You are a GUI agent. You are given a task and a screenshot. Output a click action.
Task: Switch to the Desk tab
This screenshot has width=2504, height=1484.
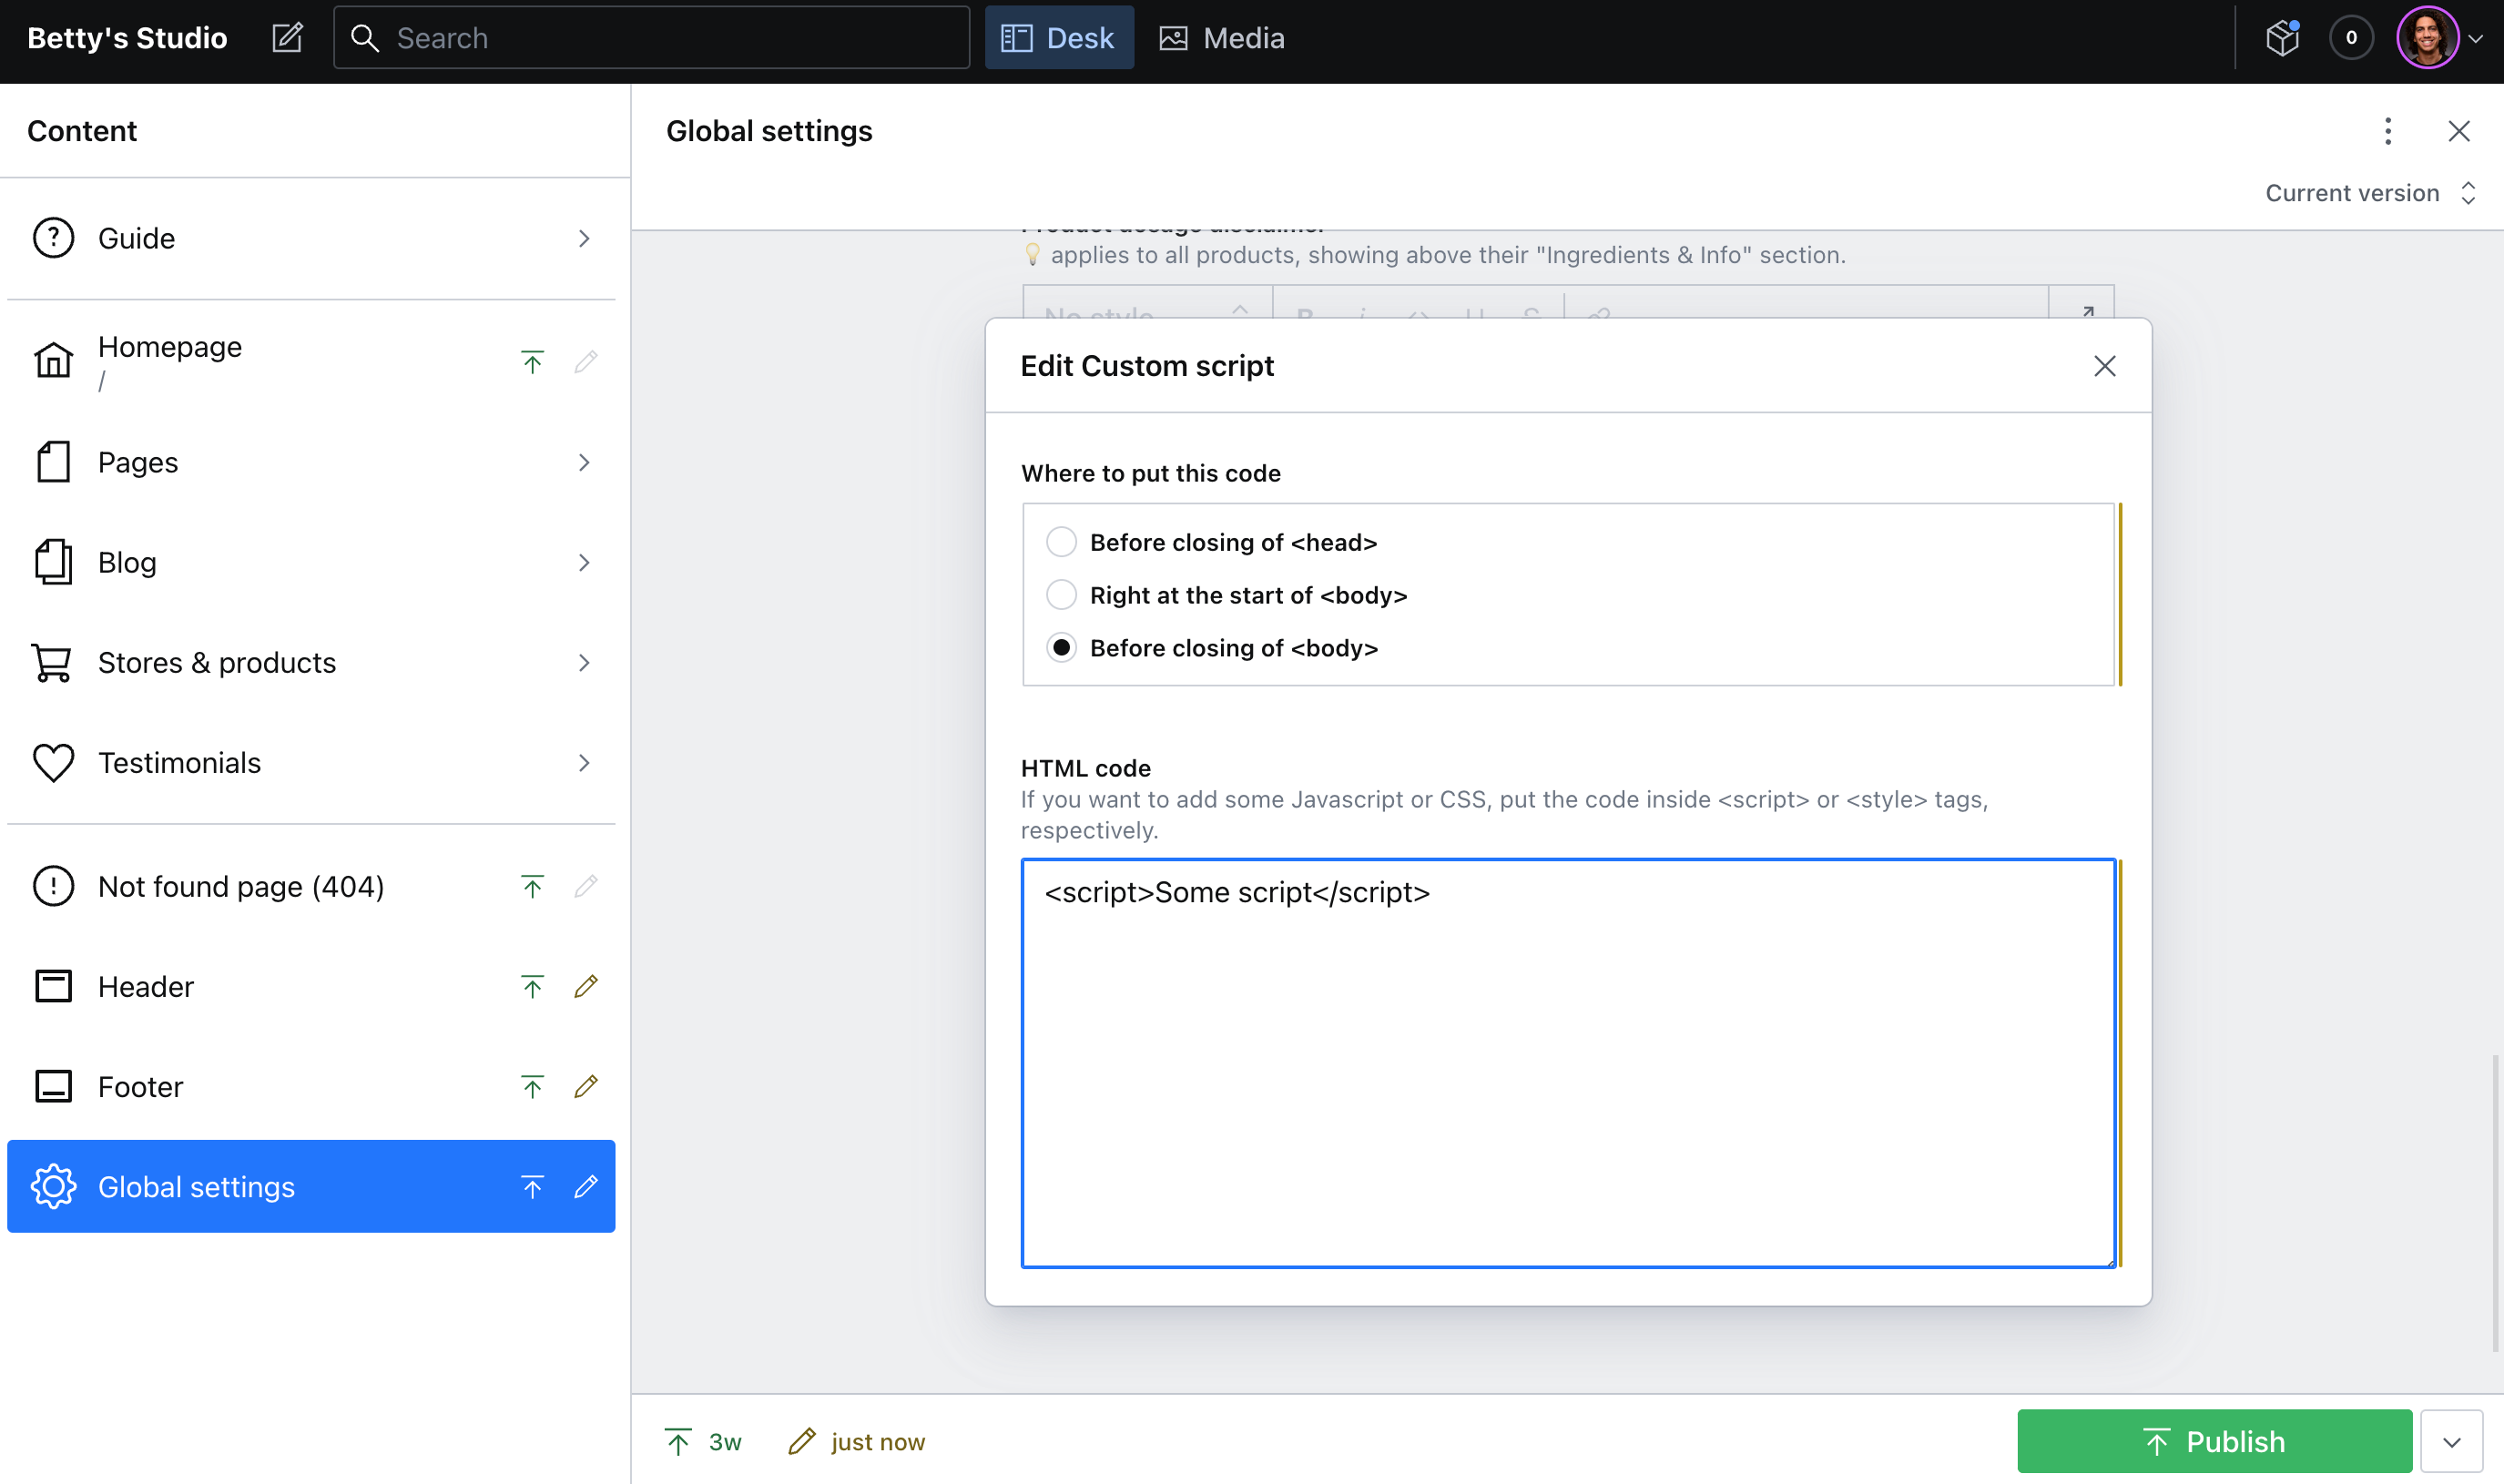1058,38
